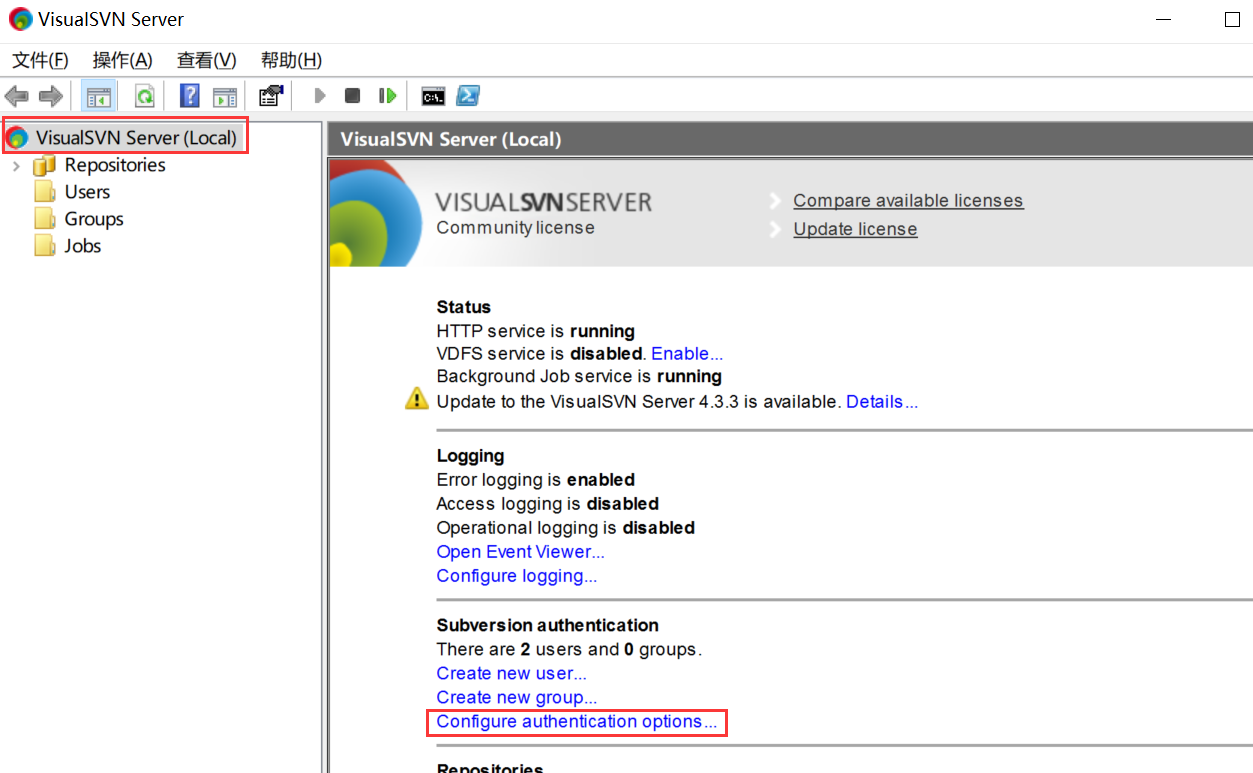Click the Repositories folder icon in tree
Image resolution: width=1253 pixels, height=773 pixels.
coord(45,165)
